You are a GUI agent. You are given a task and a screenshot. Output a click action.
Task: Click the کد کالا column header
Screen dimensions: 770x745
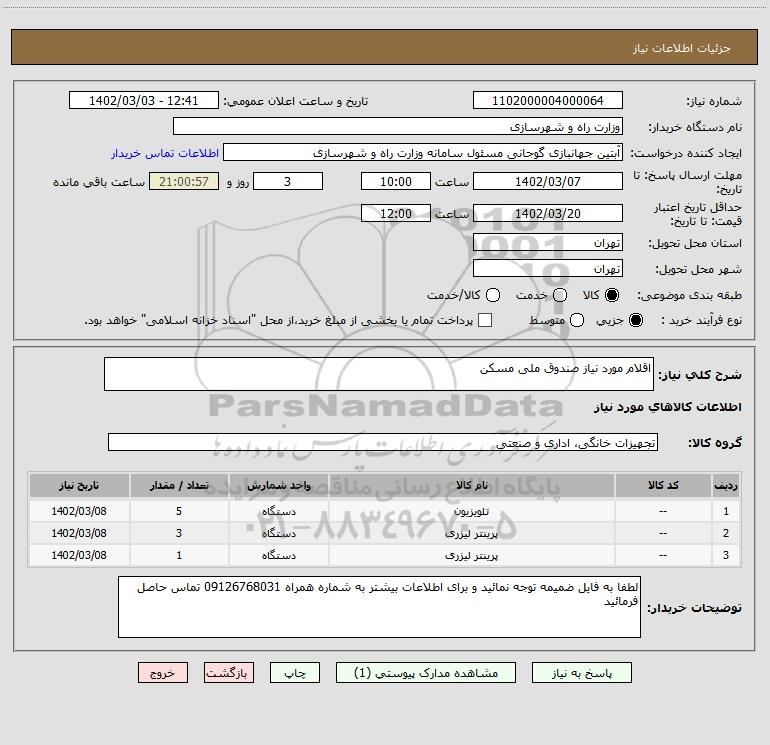tap(663, 486)
